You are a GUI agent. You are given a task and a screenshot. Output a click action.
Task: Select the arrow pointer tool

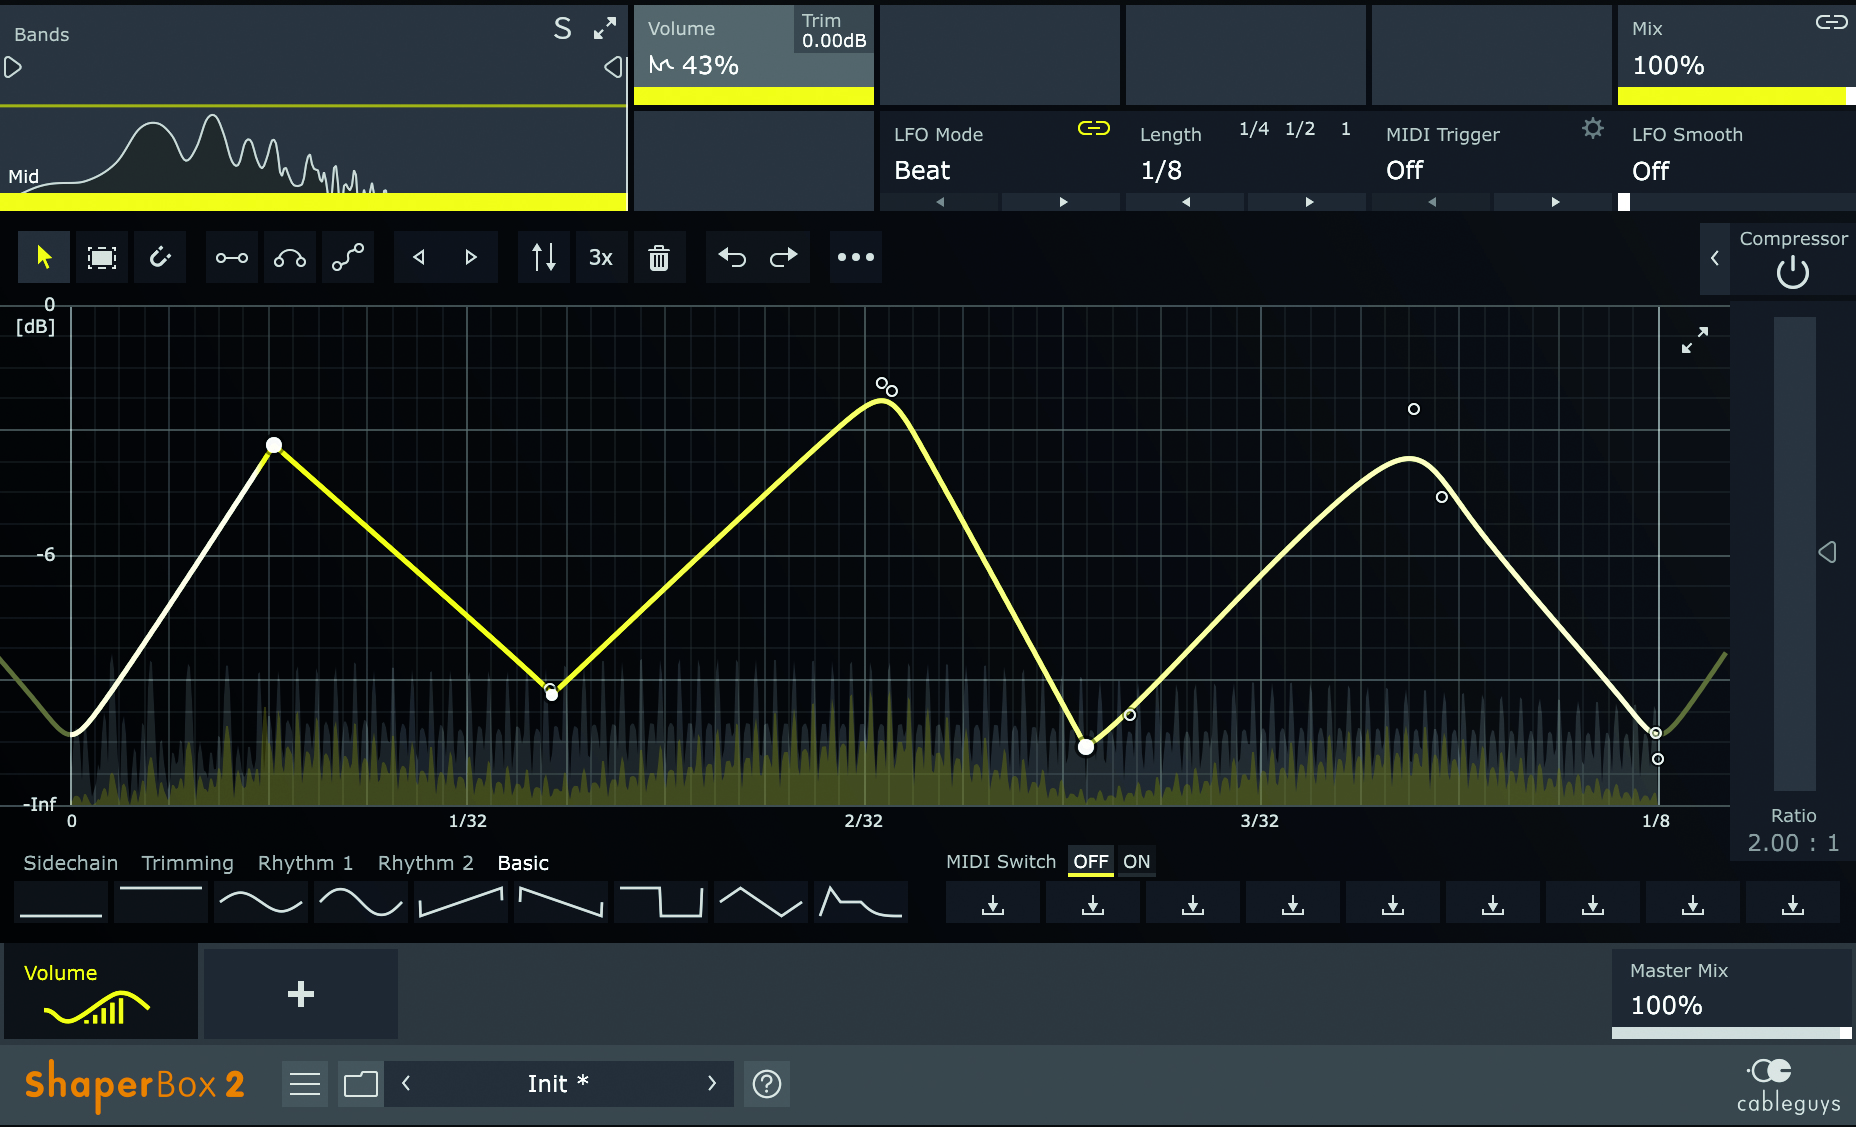44,258
